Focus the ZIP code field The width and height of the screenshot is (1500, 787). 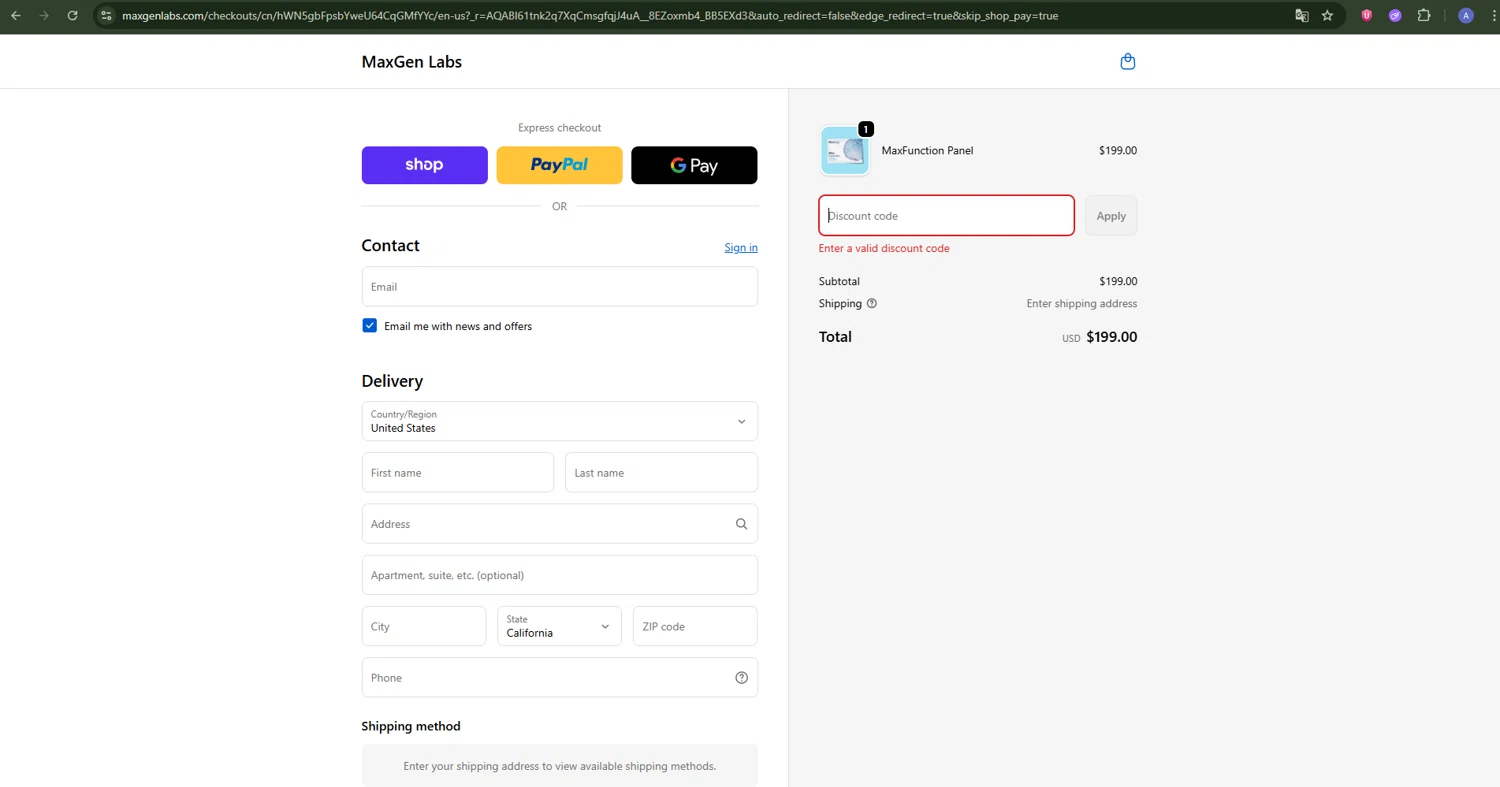(x=695, y=626)
